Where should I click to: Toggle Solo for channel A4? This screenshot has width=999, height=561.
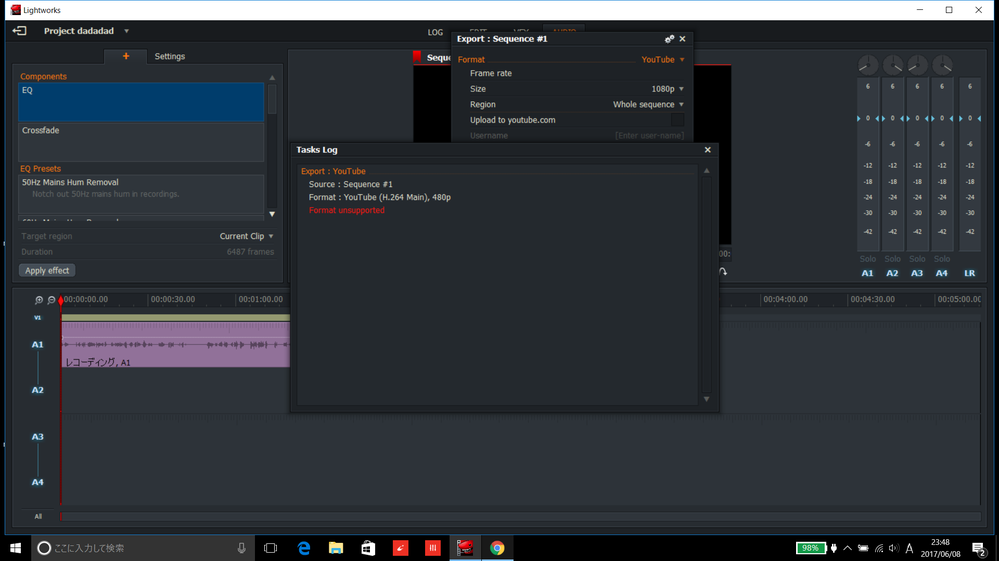tap(942, 259)
